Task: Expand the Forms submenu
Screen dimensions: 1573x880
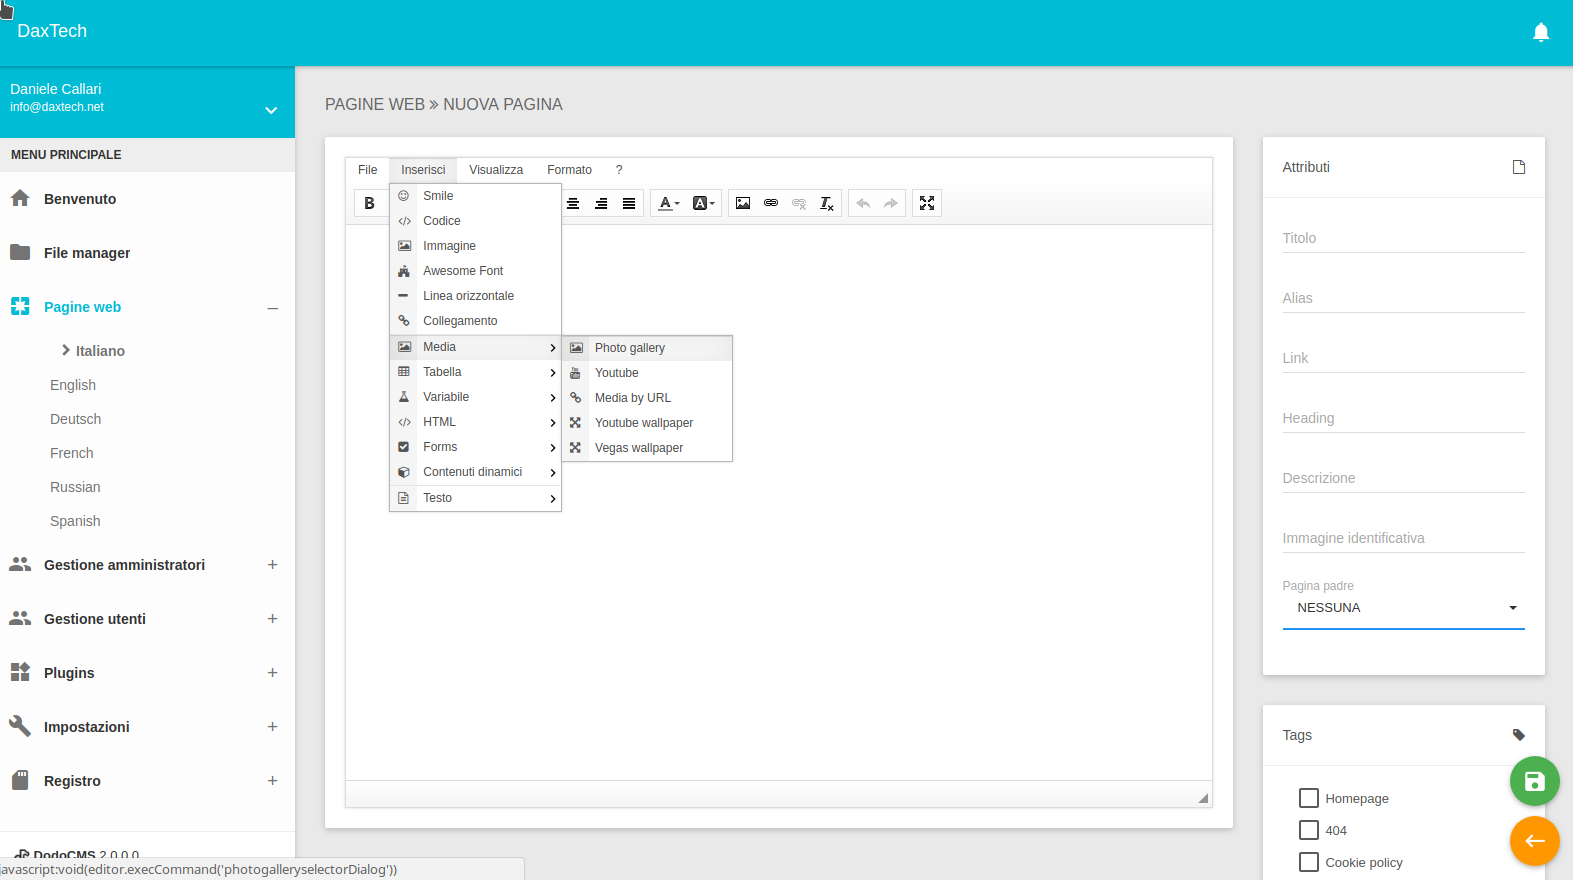Action: coord(475,447)
